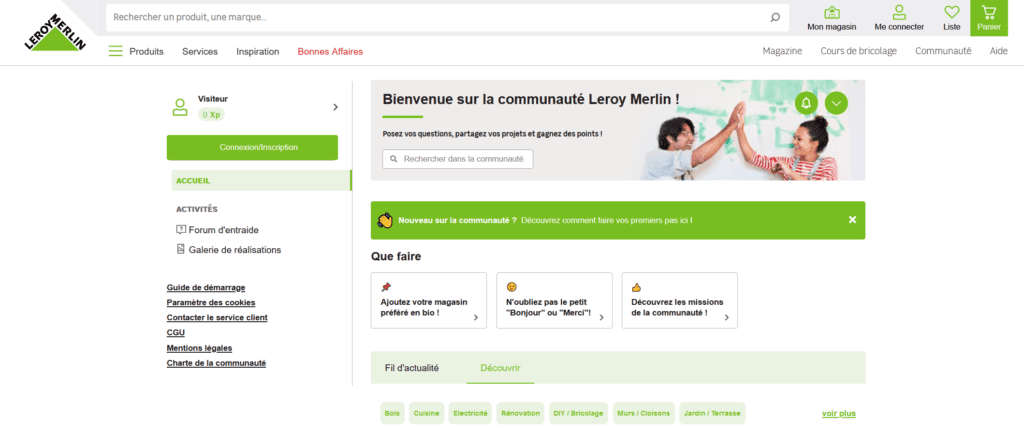Click the Rechercher un produit search field

tap(447, 18)
